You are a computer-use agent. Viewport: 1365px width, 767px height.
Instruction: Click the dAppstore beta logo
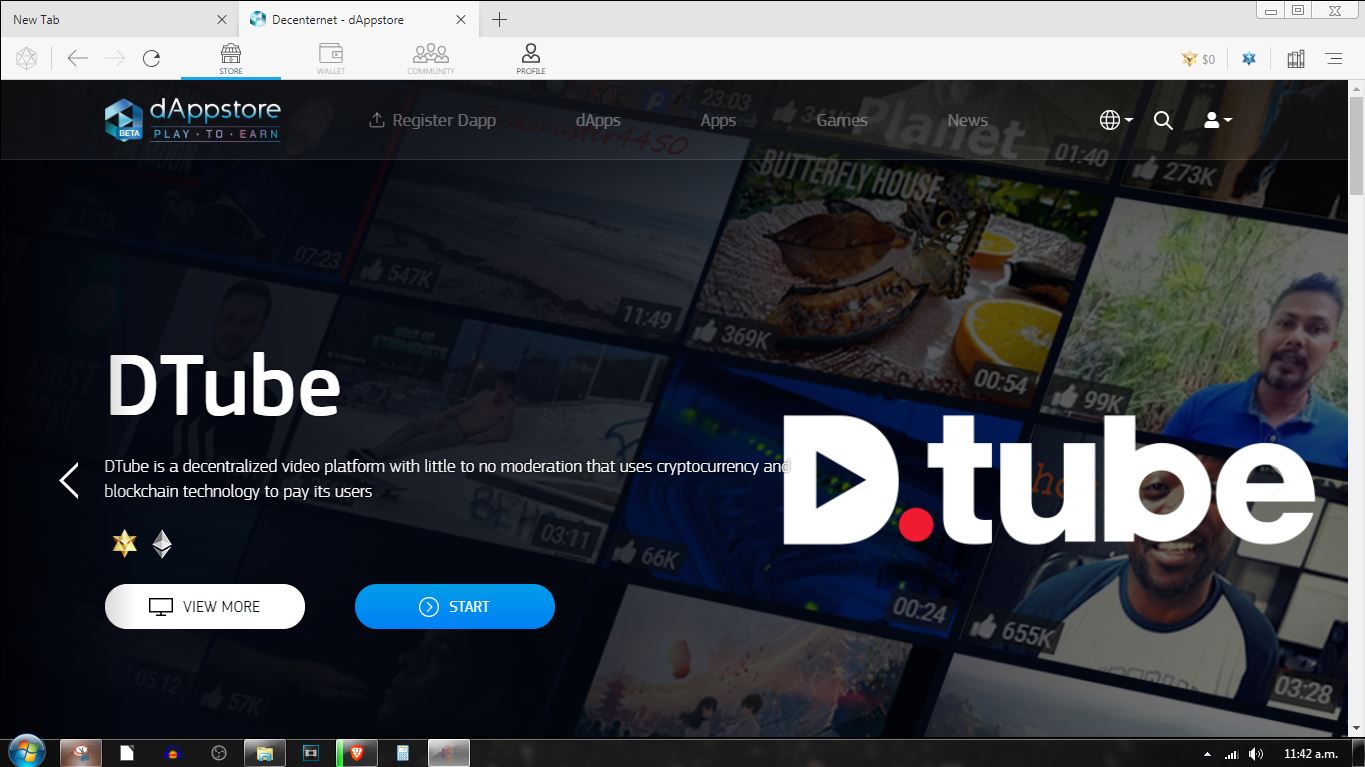(x=193, y=120)
